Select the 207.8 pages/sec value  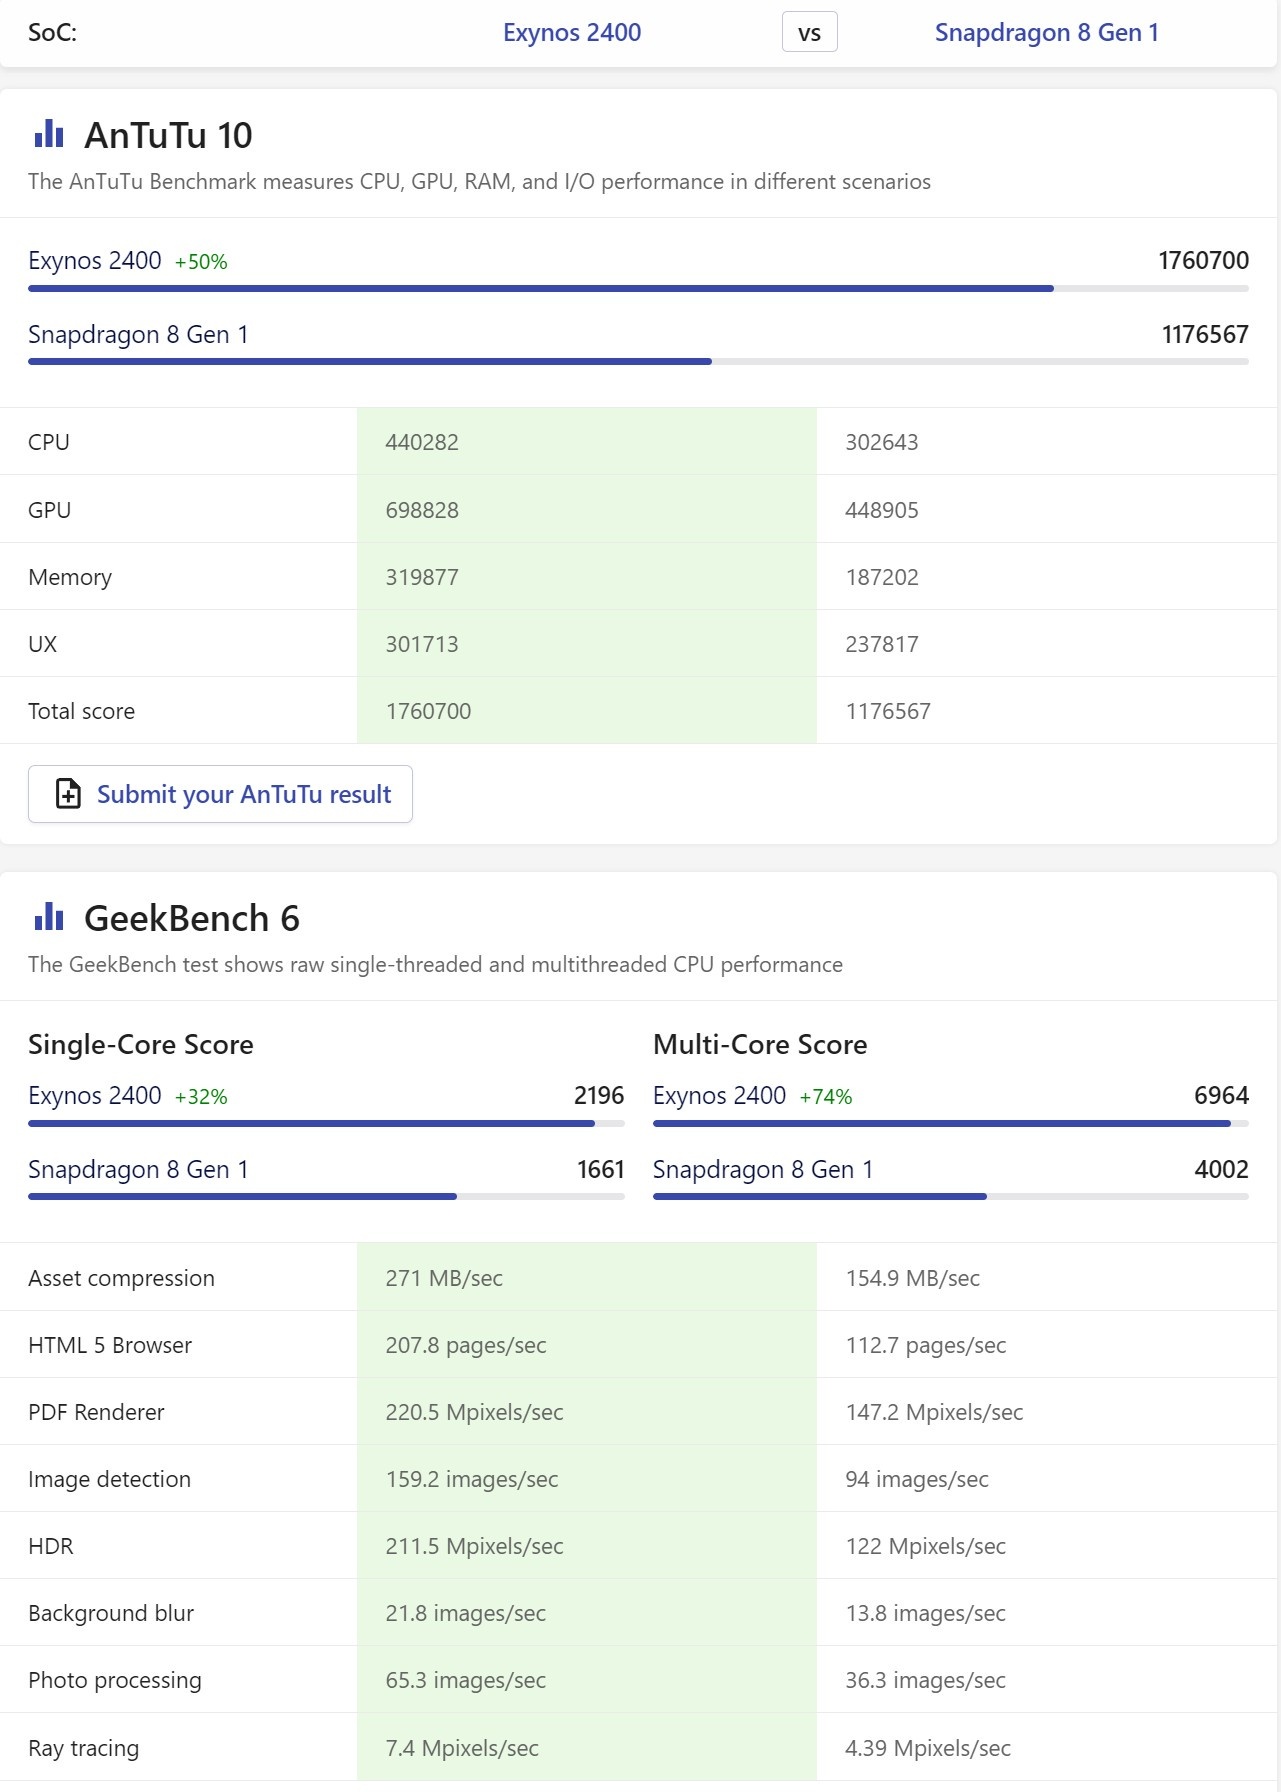tap(466, 1345)
